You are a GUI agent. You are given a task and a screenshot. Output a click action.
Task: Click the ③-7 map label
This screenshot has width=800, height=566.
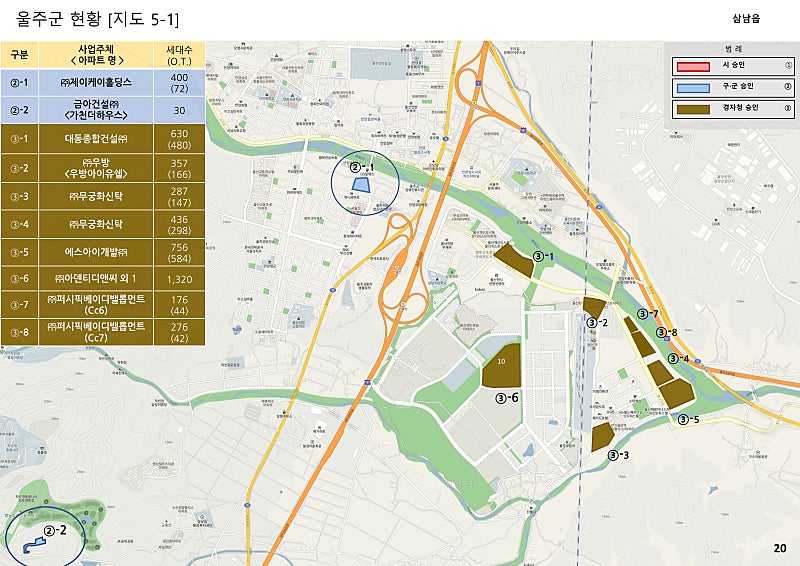pos(648,314)
